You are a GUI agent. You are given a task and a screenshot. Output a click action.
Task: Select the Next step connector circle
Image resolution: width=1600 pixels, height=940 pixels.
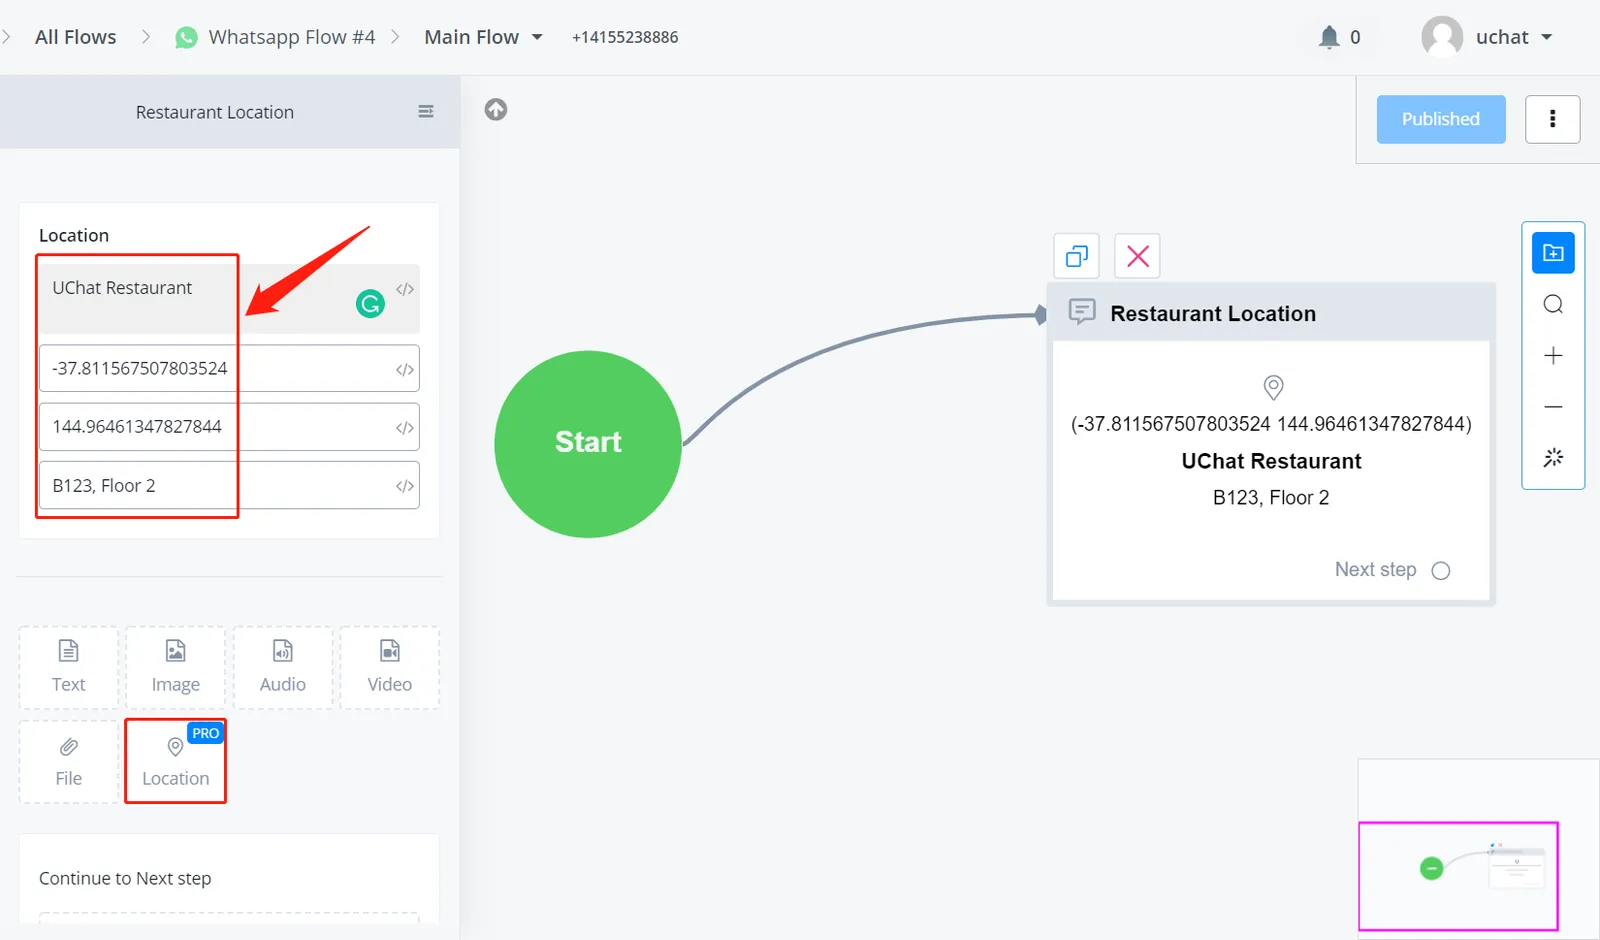click(x=1441, y=570)
